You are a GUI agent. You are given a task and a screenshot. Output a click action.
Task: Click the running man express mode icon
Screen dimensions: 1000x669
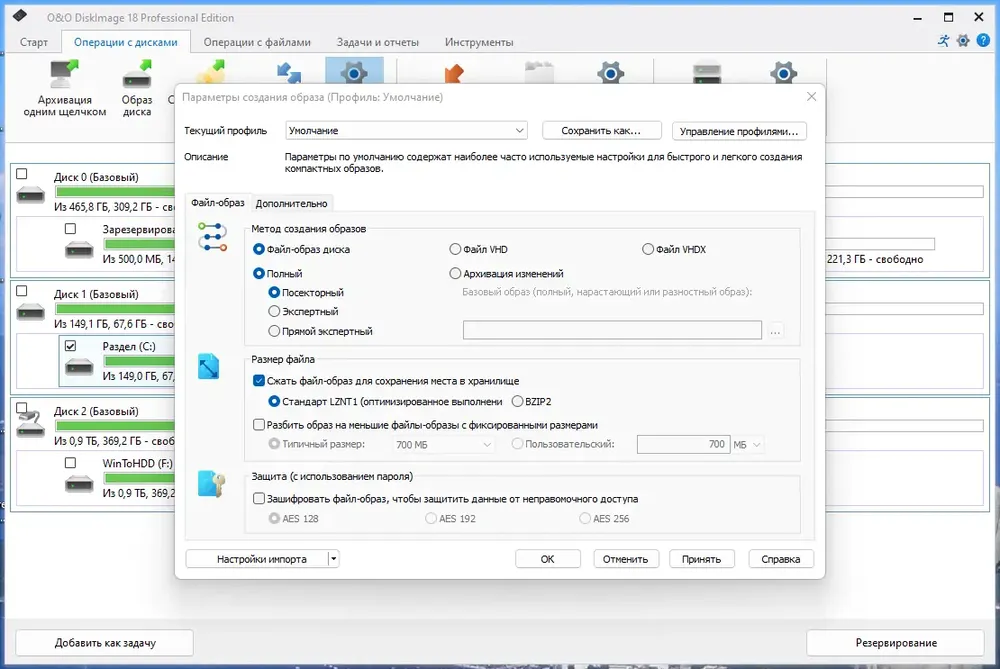point(944,40)
